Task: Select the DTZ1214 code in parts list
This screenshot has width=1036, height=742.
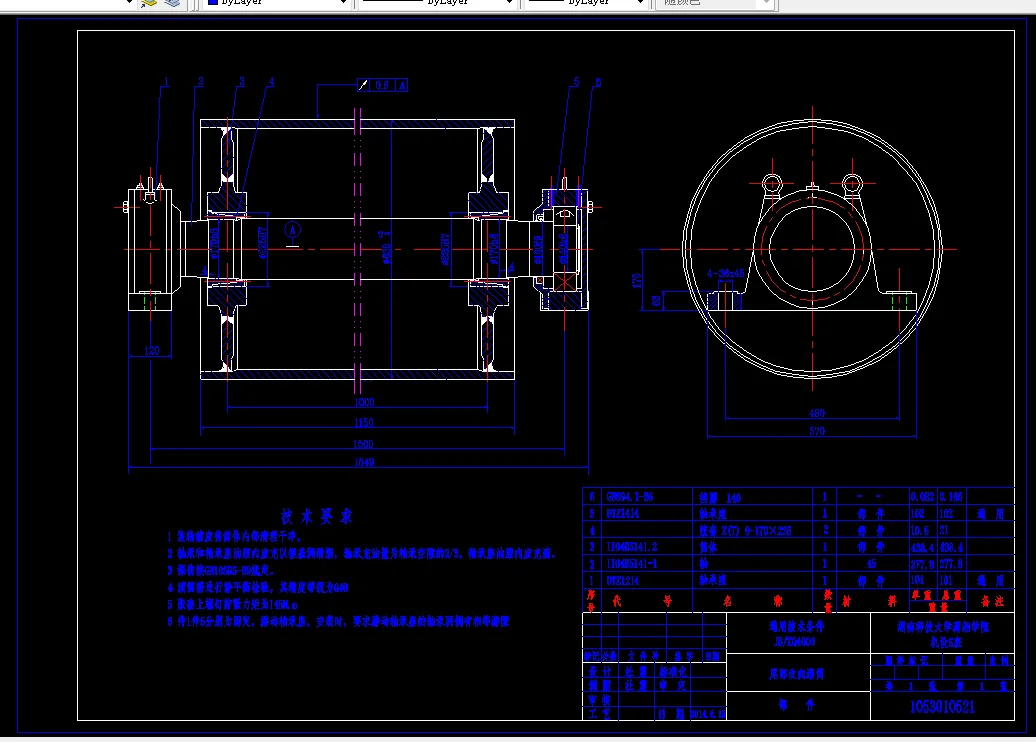Action: [x=622, y=581]
